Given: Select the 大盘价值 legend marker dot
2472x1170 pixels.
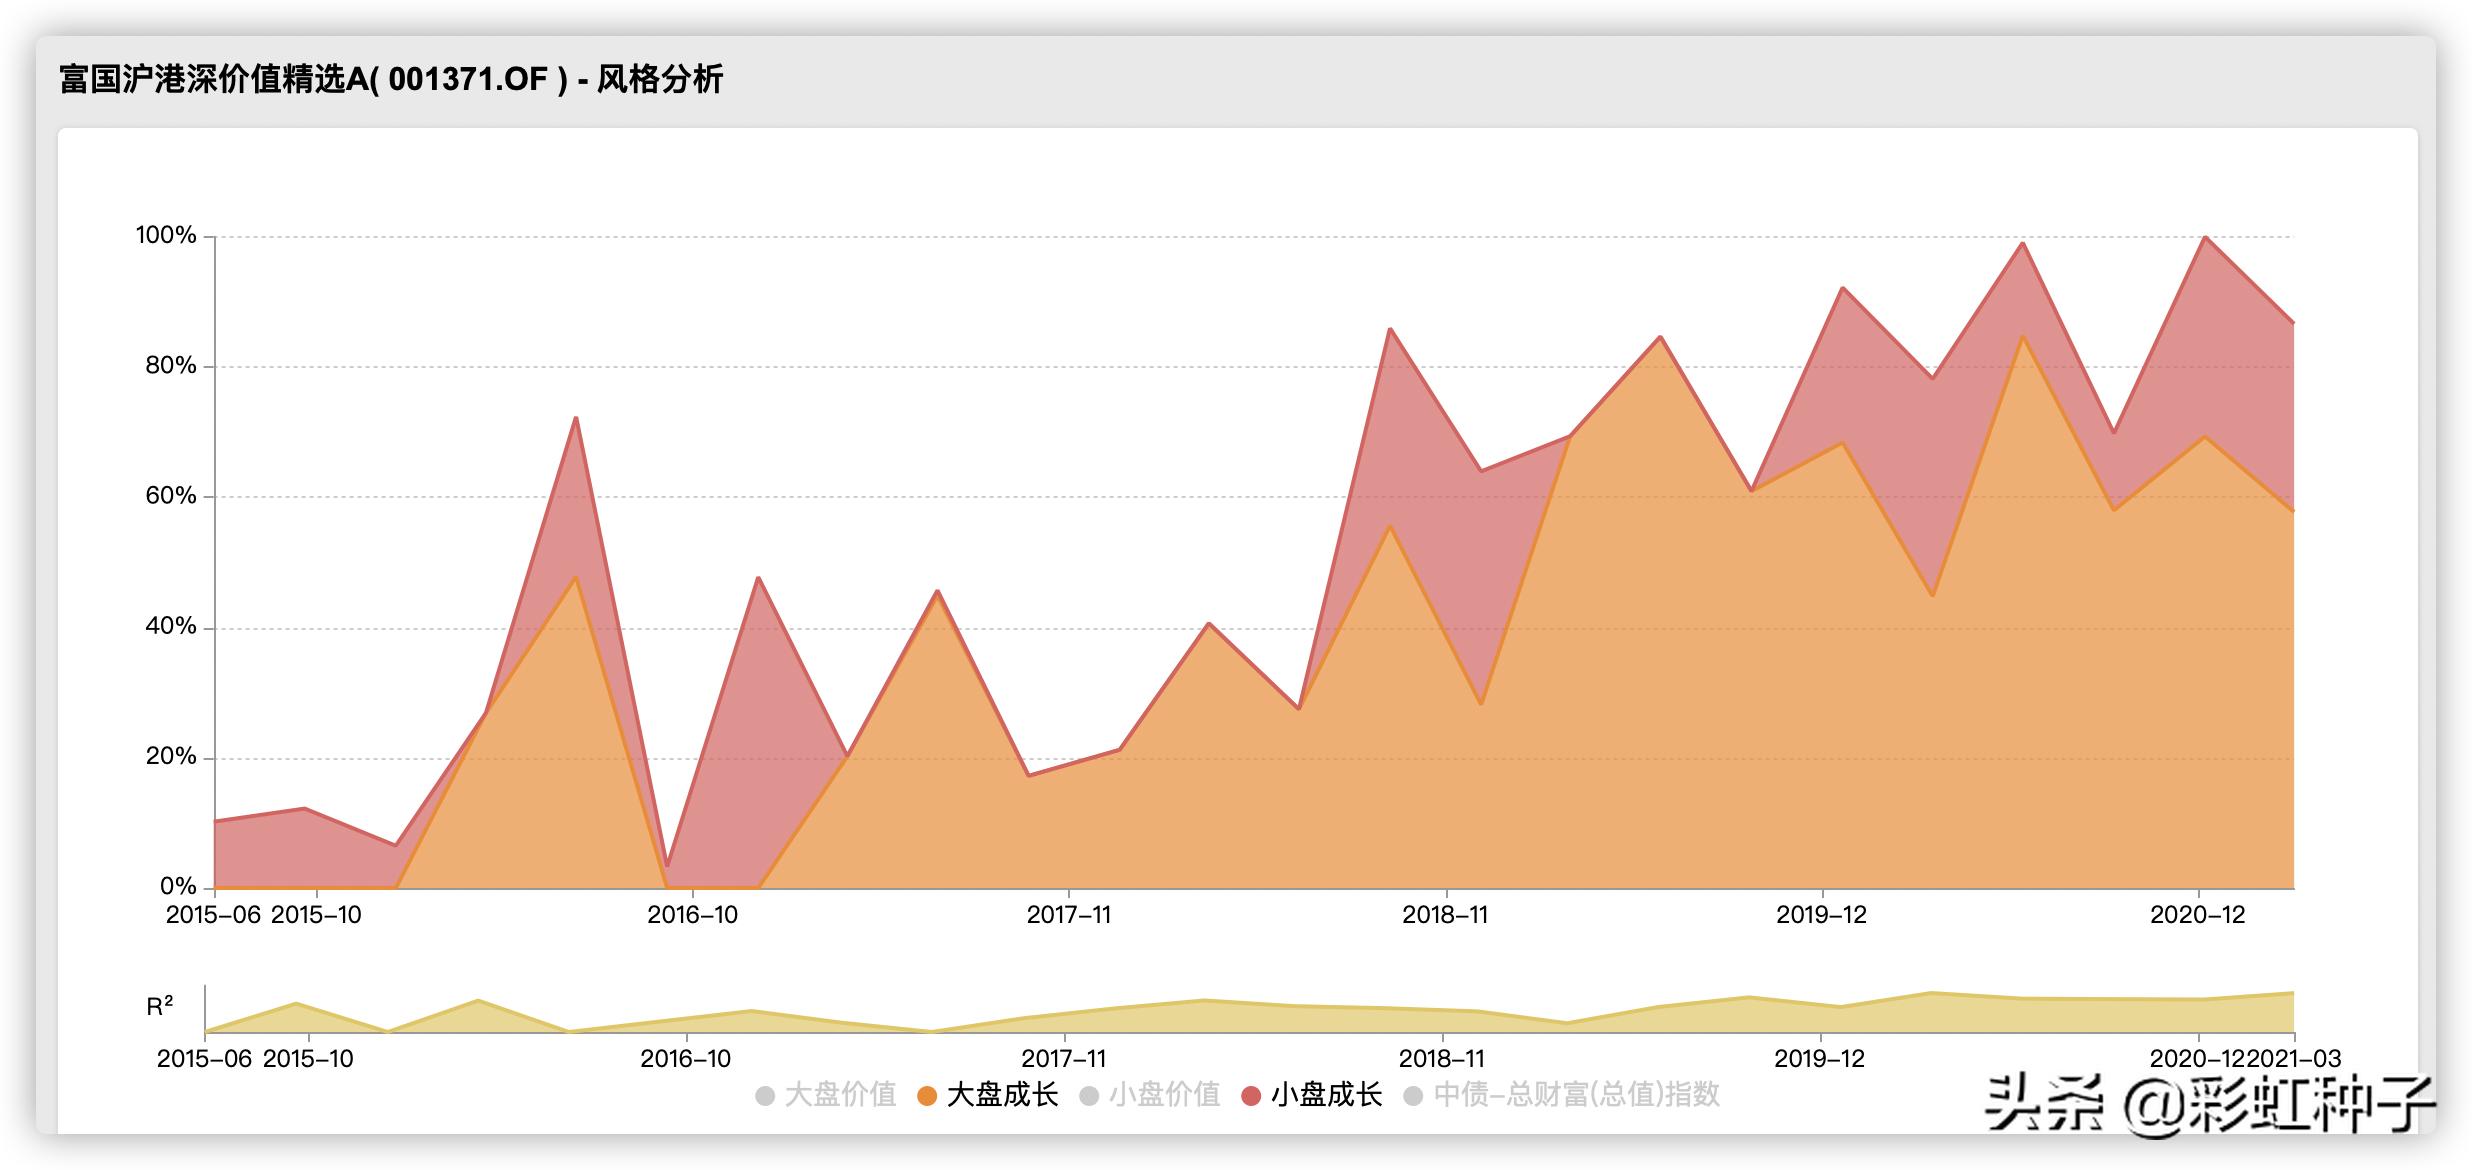Looking at the screenshot, I should click(766, 1095).
